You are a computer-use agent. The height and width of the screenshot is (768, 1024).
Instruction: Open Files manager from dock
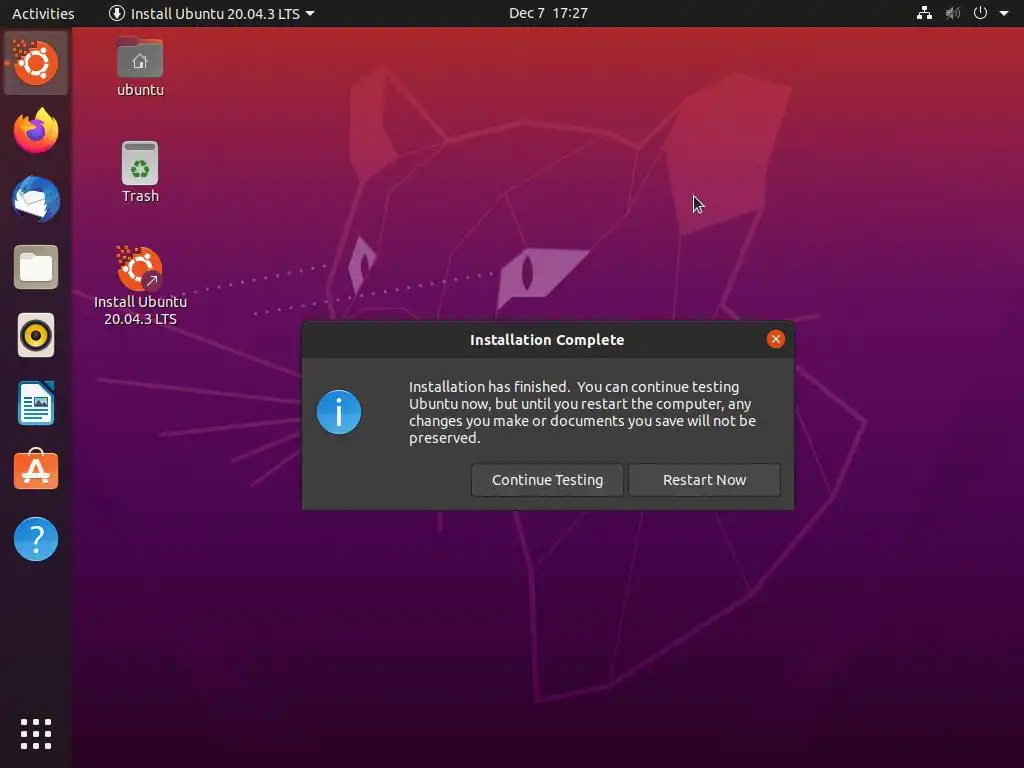(x=36, y=267)
